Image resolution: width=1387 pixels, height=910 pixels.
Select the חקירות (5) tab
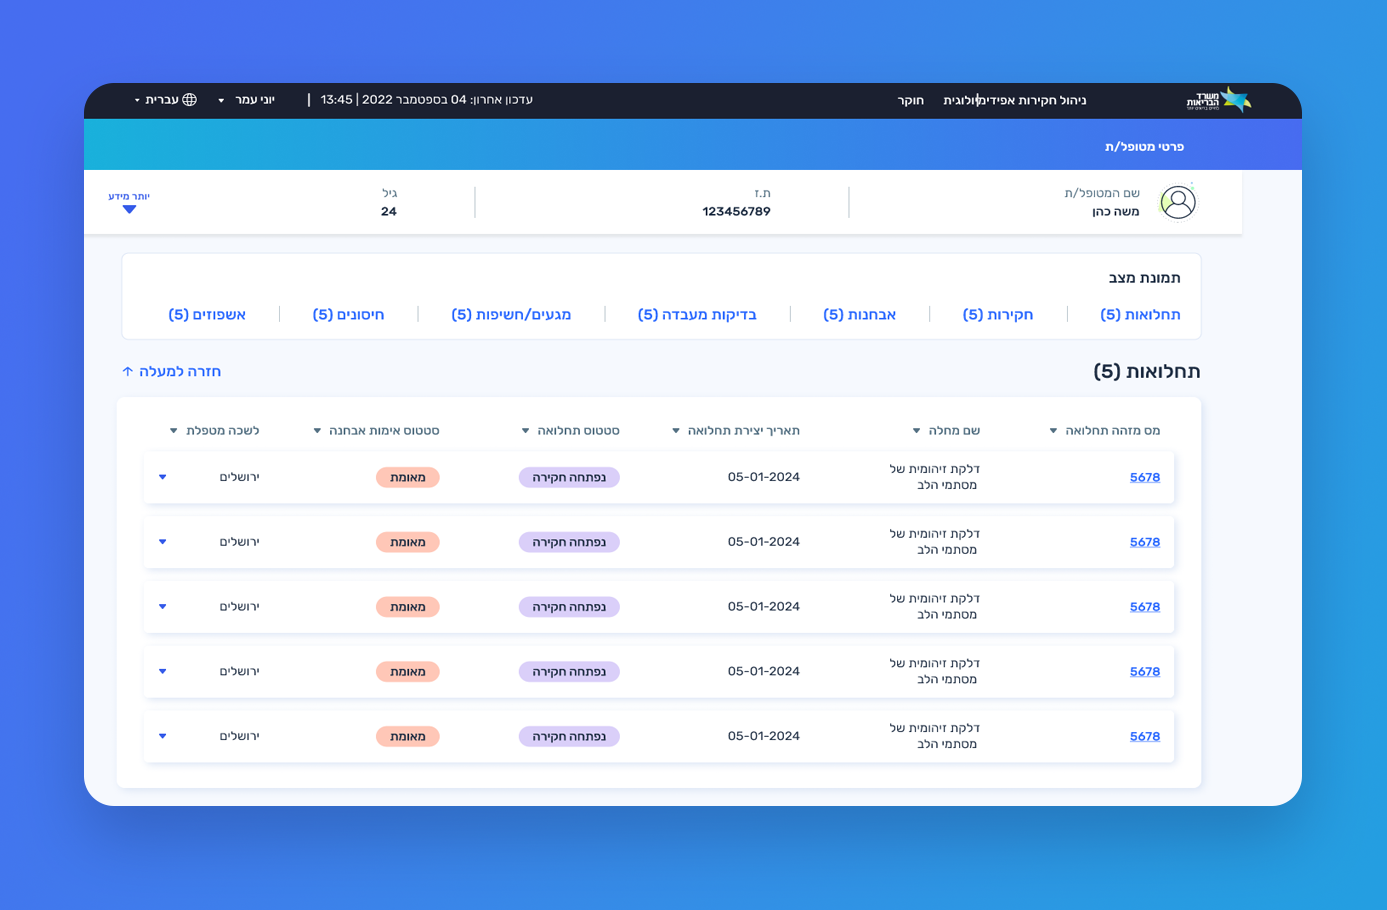tap(998, 314)
